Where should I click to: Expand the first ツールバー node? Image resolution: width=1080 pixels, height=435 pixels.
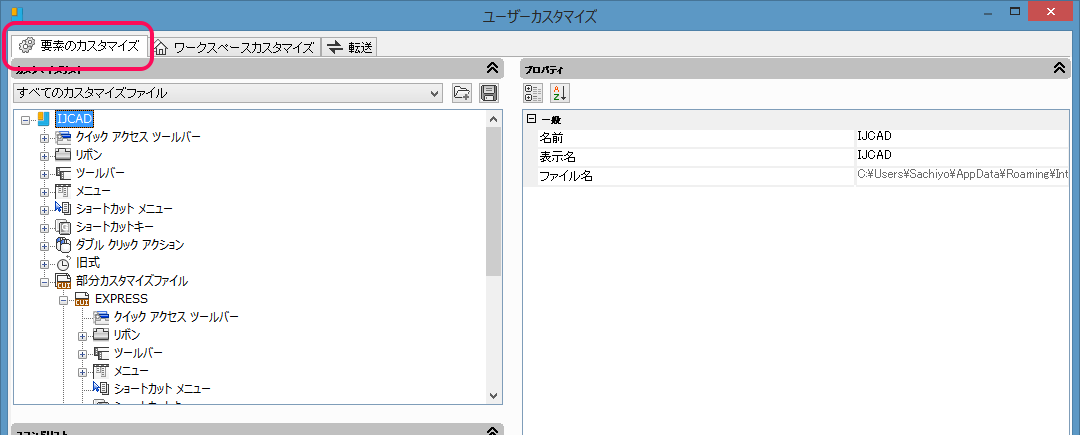[x=44, y=173]
